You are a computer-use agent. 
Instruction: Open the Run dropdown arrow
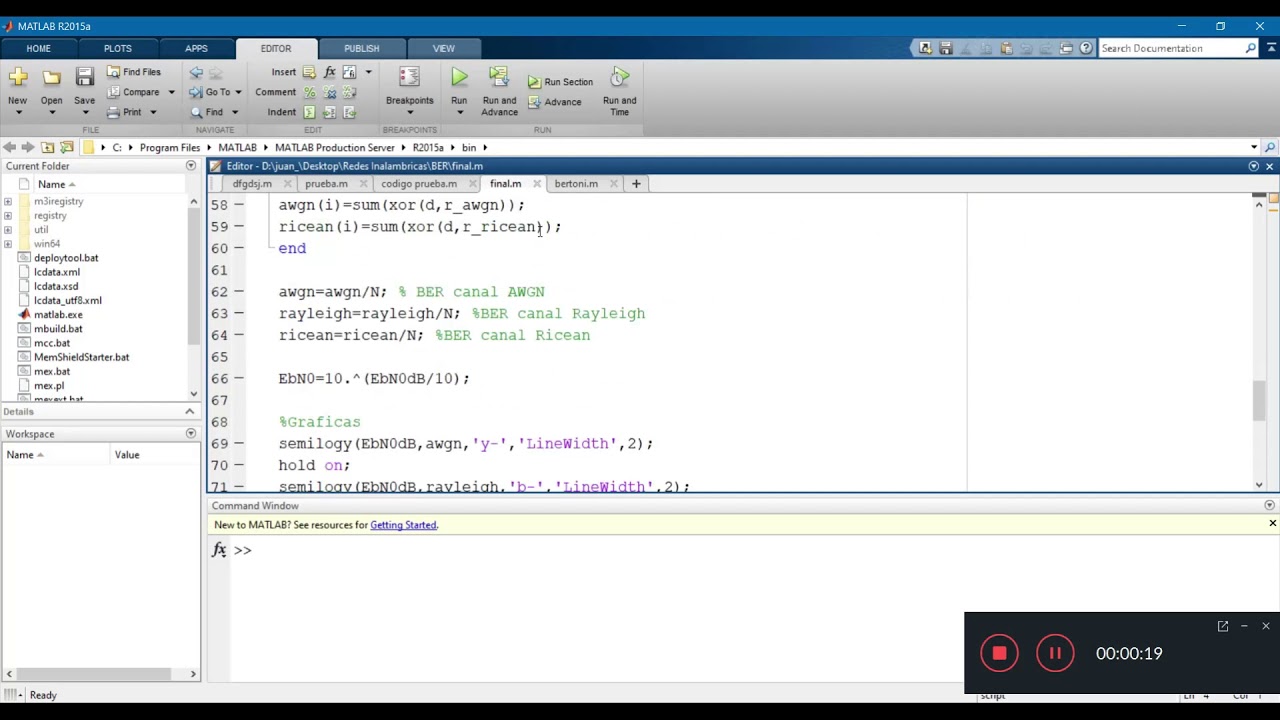pos(459,111)
